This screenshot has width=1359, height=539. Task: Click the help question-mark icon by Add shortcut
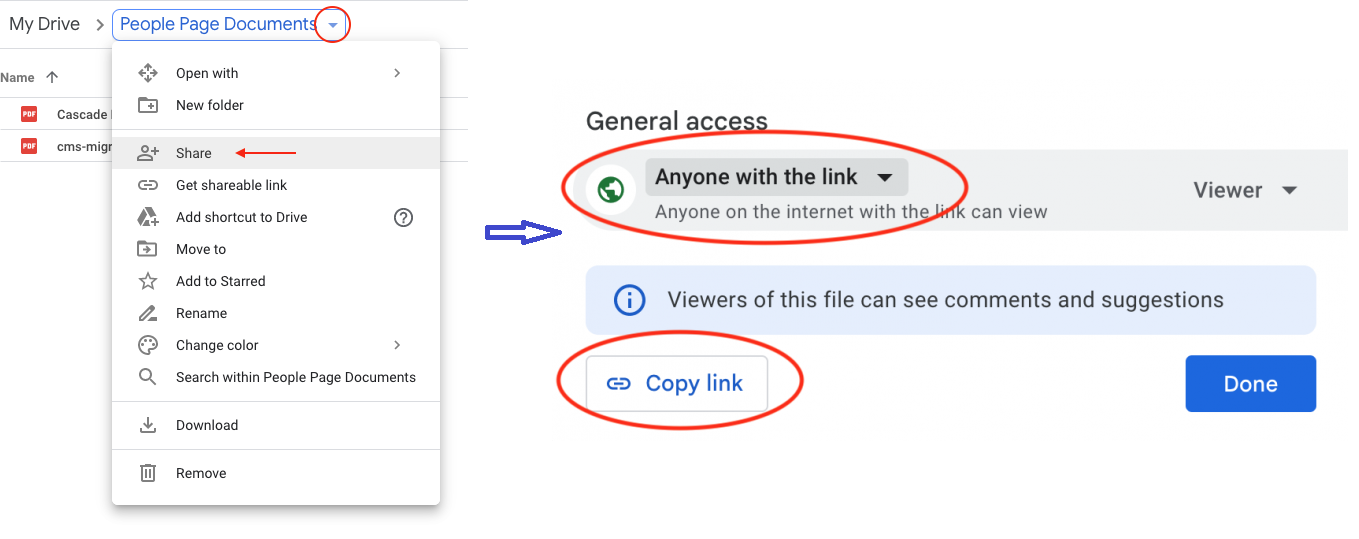[404, 217]
